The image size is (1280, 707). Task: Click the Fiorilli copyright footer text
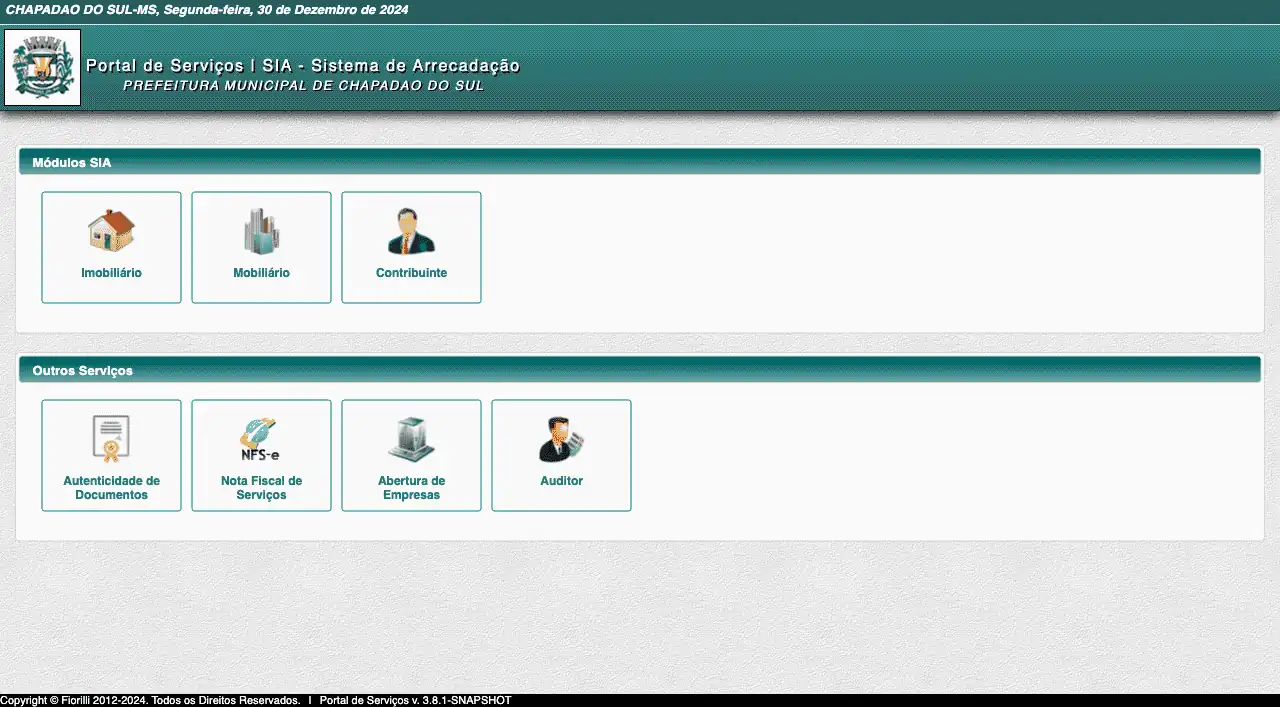[x=150, y=700]
